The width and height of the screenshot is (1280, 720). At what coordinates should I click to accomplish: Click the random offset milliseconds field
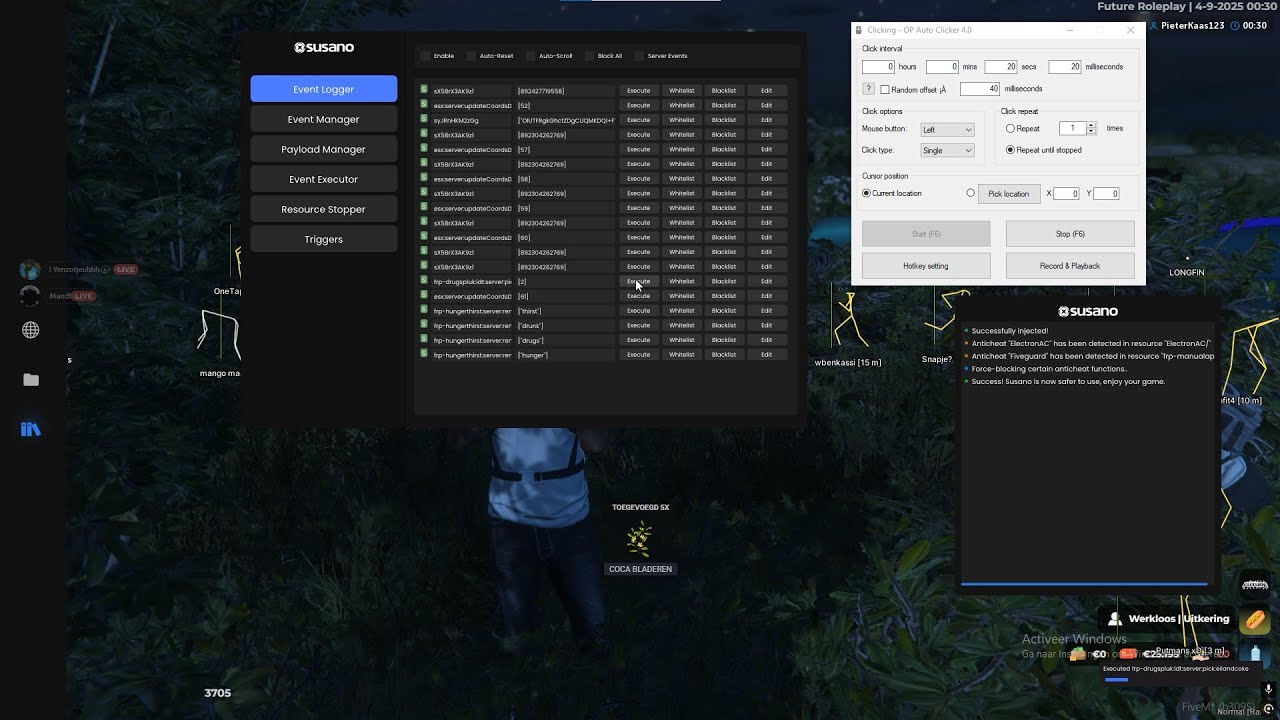tap(980, 89)
